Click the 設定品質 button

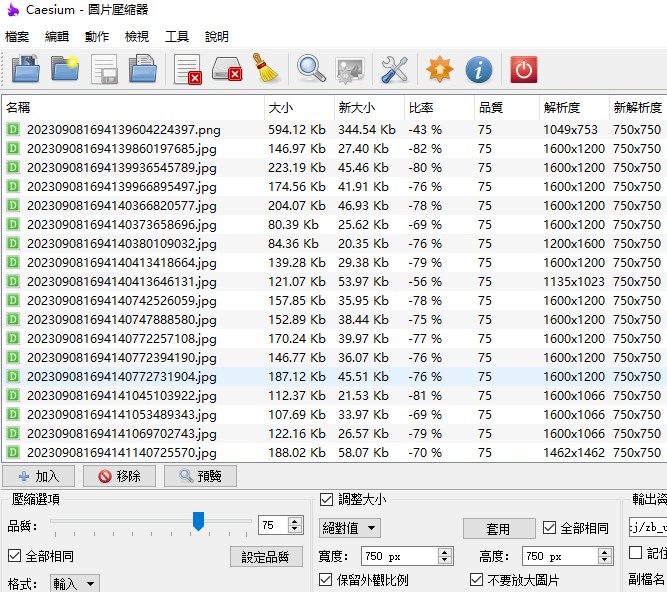pyautogui.click(x=265, y=557)
